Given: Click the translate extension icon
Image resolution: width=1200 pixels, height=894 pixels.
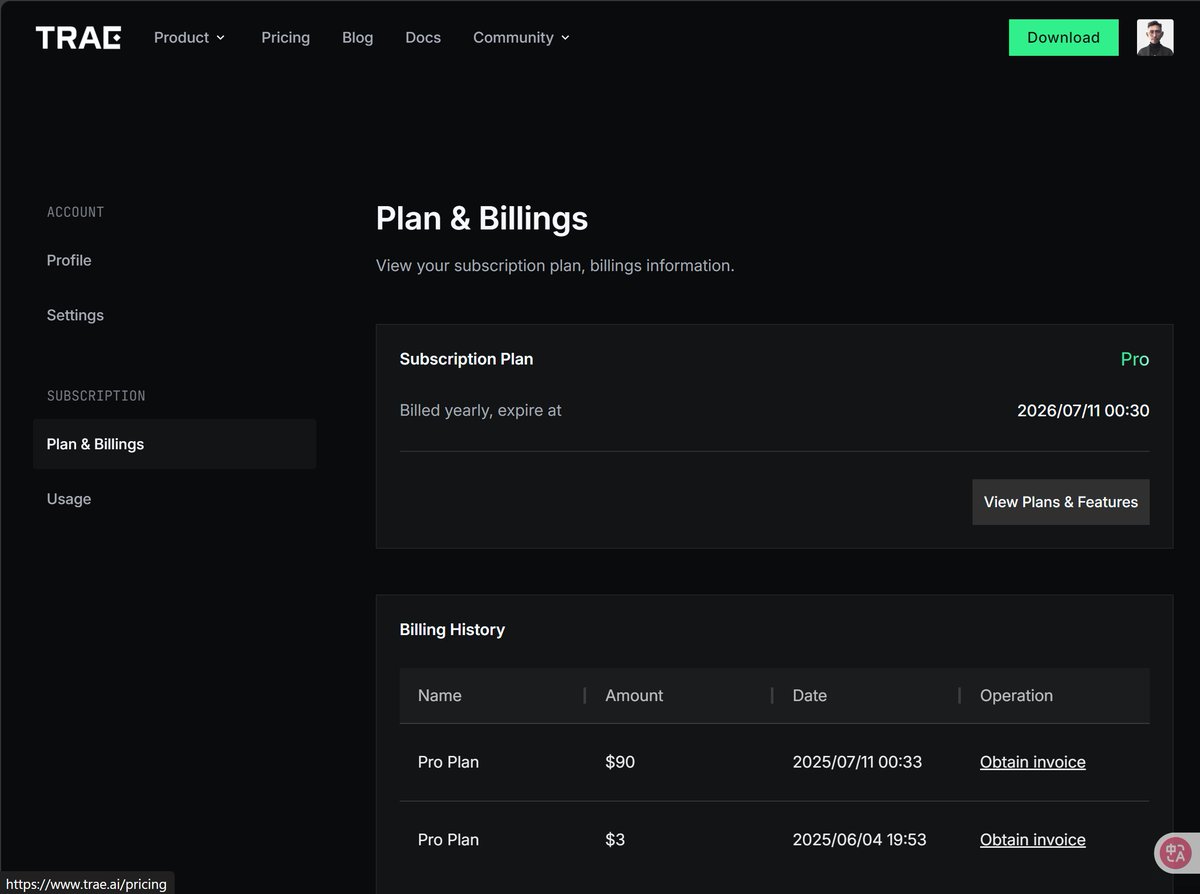Looking at the screenshot, I should (x=1175, y=852).
